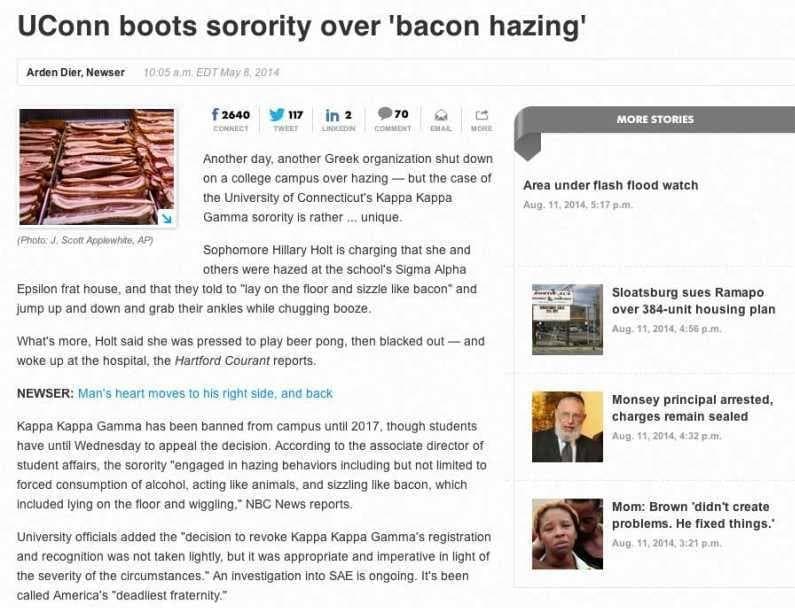Tweet this article using Twitter icon
Viewport: 795px width, 608px height.
point(285,119)
